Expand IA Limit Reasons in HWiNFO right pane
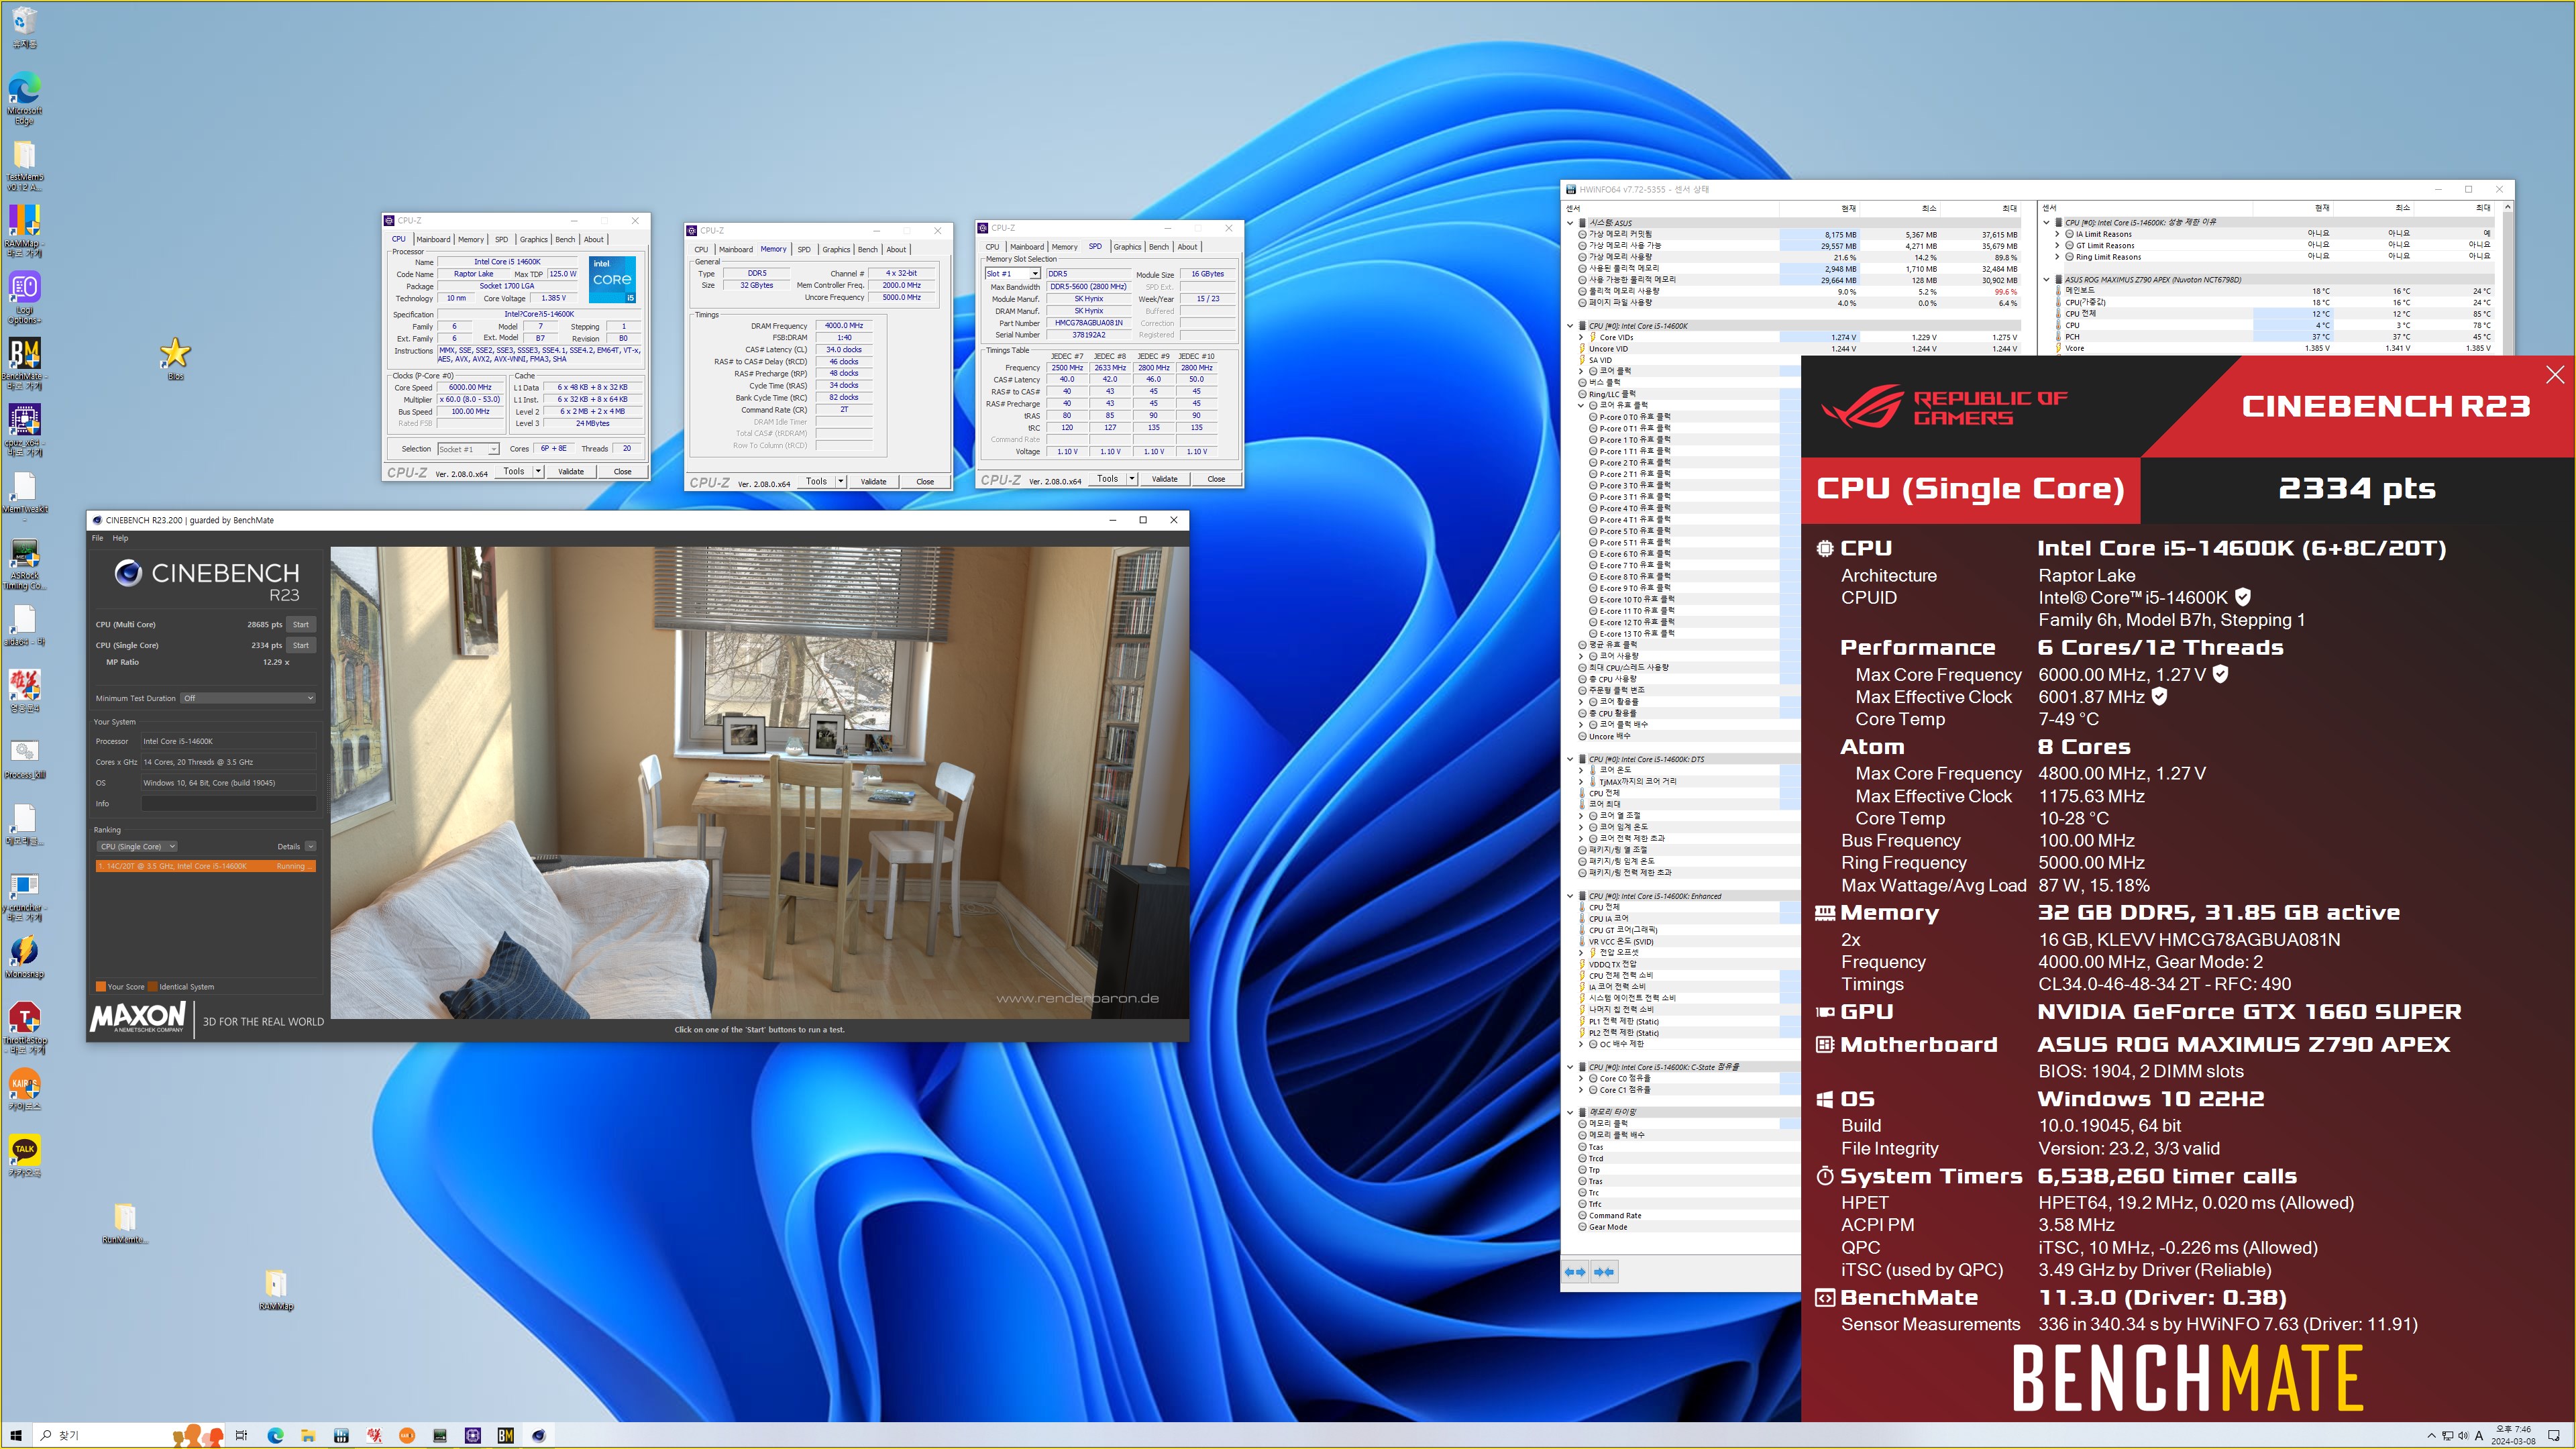This screenshot has height=1449, width=2576. tap(2057, 234)
